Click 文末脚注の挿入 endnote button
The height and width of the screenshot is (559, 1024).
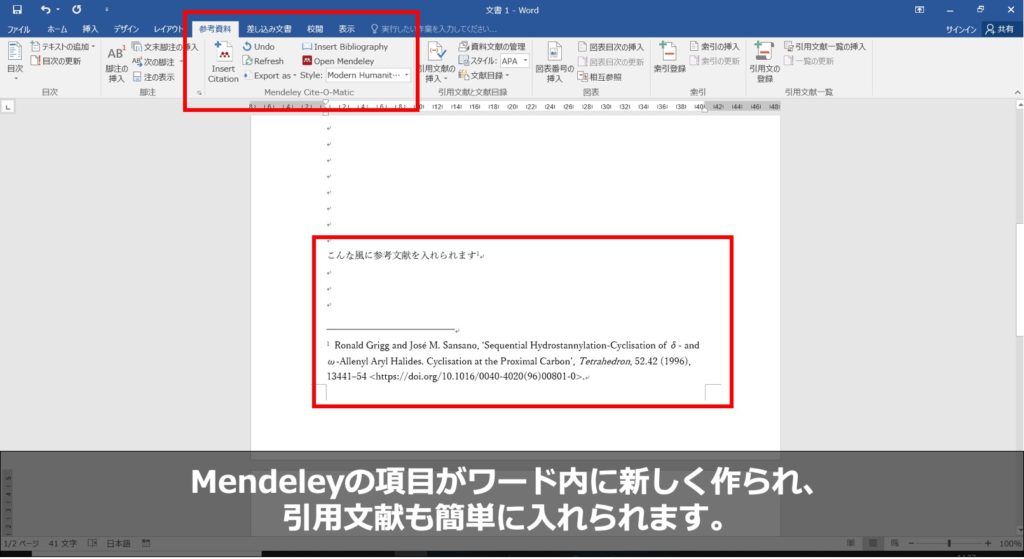[165, 47]
